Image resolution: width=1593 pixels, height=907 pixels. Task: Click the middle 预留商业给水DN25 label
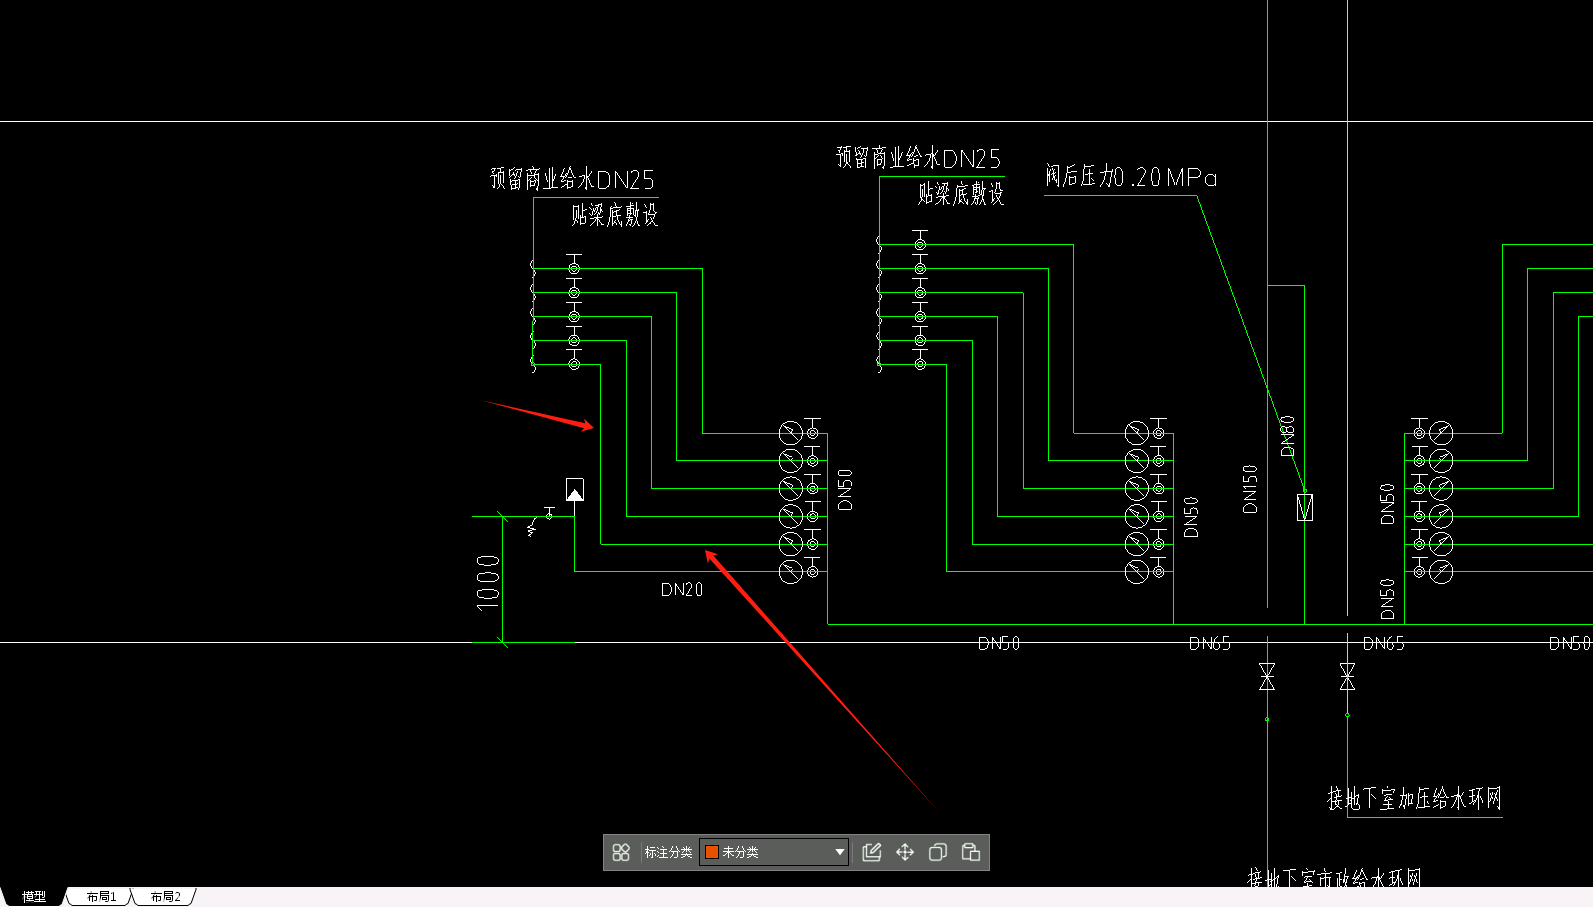click(918, 158)
